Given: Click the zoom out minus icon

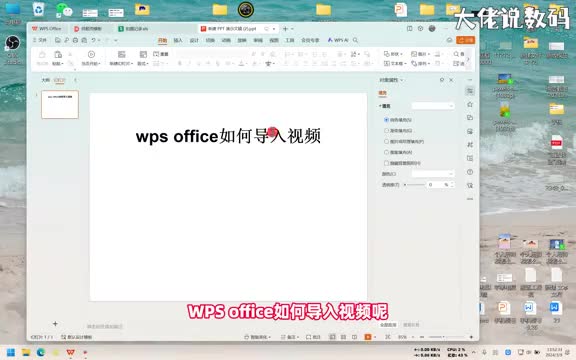Looking at the screenshot, I should 422,337.
